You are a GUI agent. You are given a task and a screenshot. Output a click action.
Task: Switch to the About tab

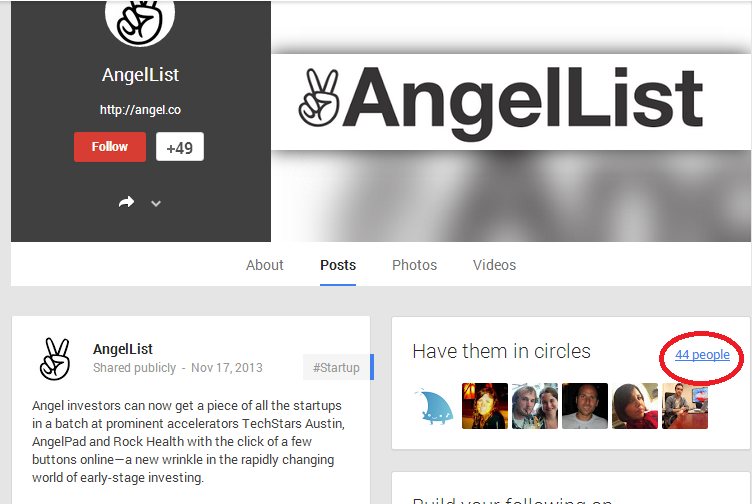click(x=265, y=265)
